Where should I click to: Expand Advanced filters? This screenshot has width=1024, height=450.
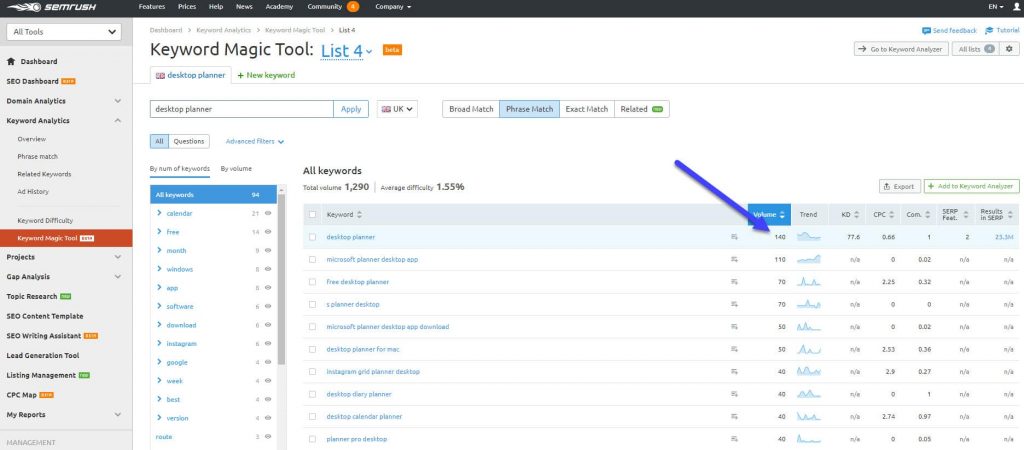pos(255,141)
